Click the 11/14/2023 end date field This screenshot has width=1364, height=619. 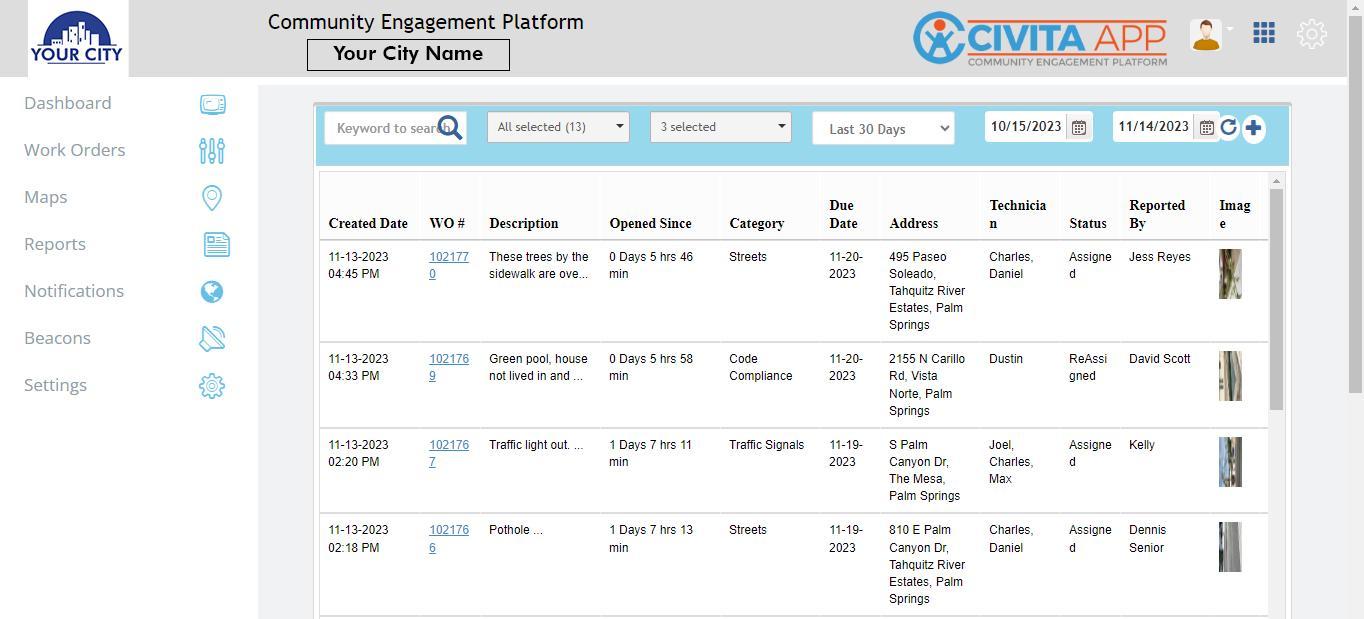[x=1154, y=127]
